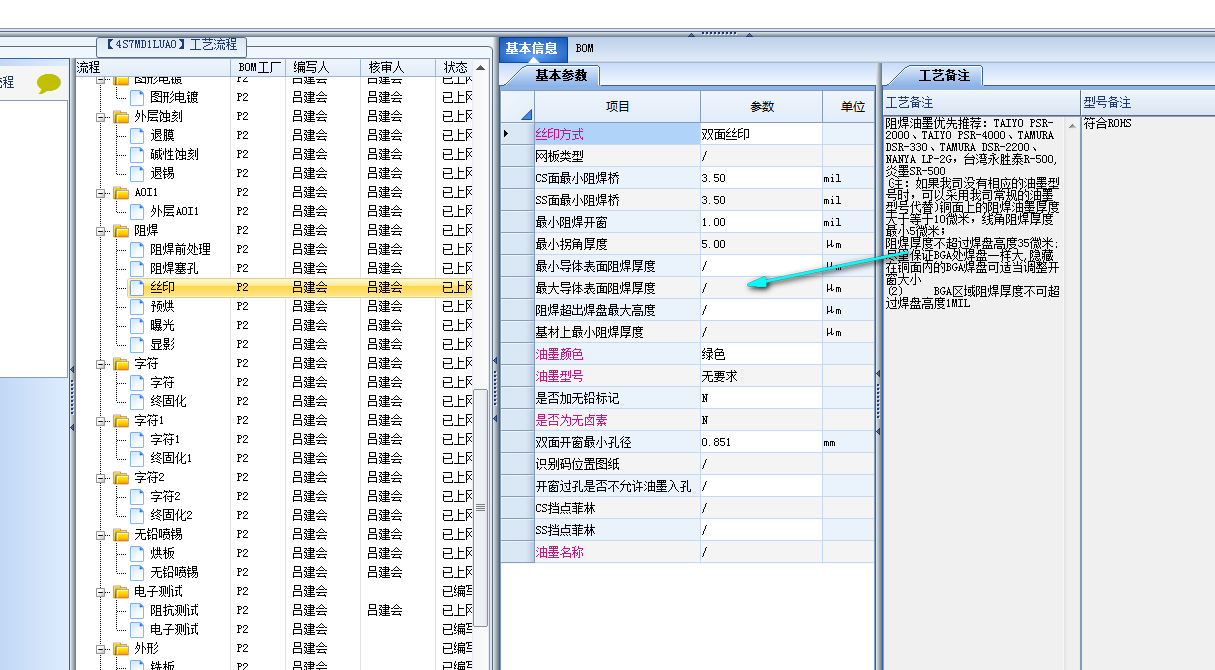Click the document icon beside 终固化2
Viewport: 1215px width, 670px height.
(137, 516)
